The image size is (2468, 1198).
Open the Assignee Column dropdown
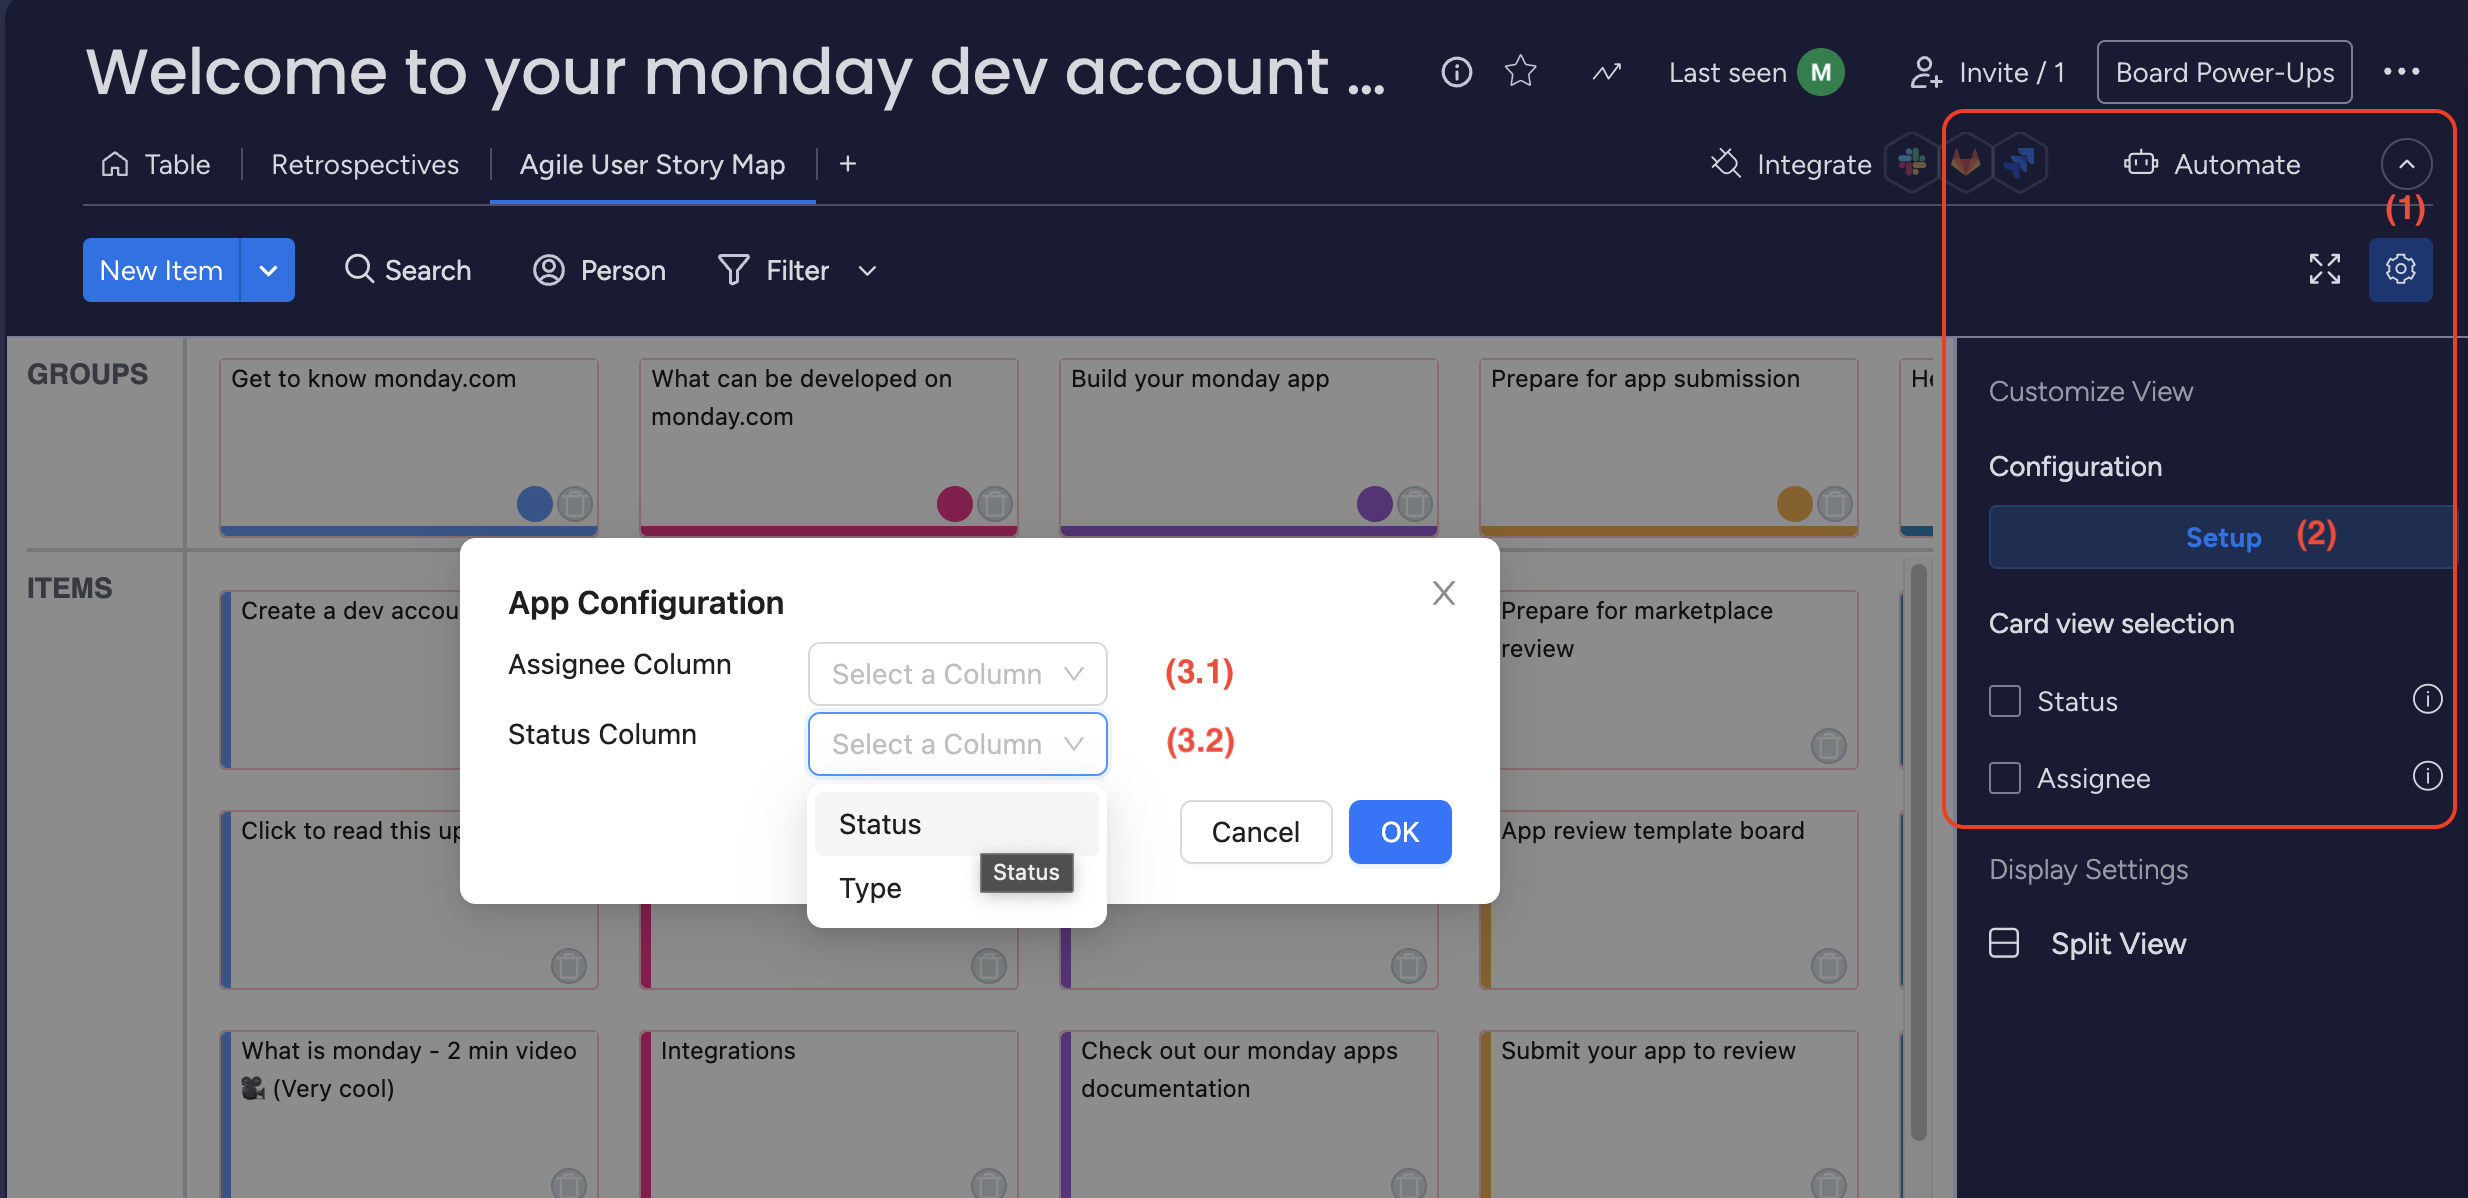(957, 674)
